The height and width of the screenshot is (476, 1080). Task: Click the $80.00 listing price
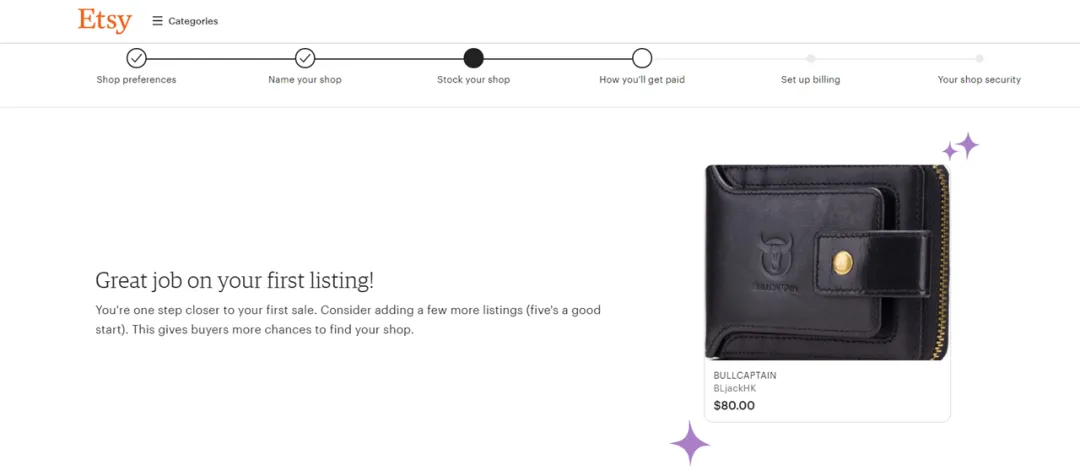(734, 406)
